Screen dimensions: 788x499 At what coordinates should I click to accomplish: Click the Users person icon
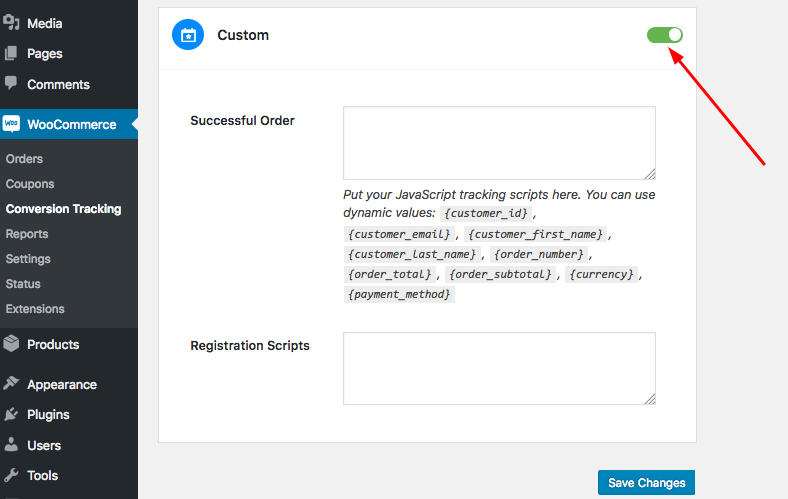pos(11,445)
